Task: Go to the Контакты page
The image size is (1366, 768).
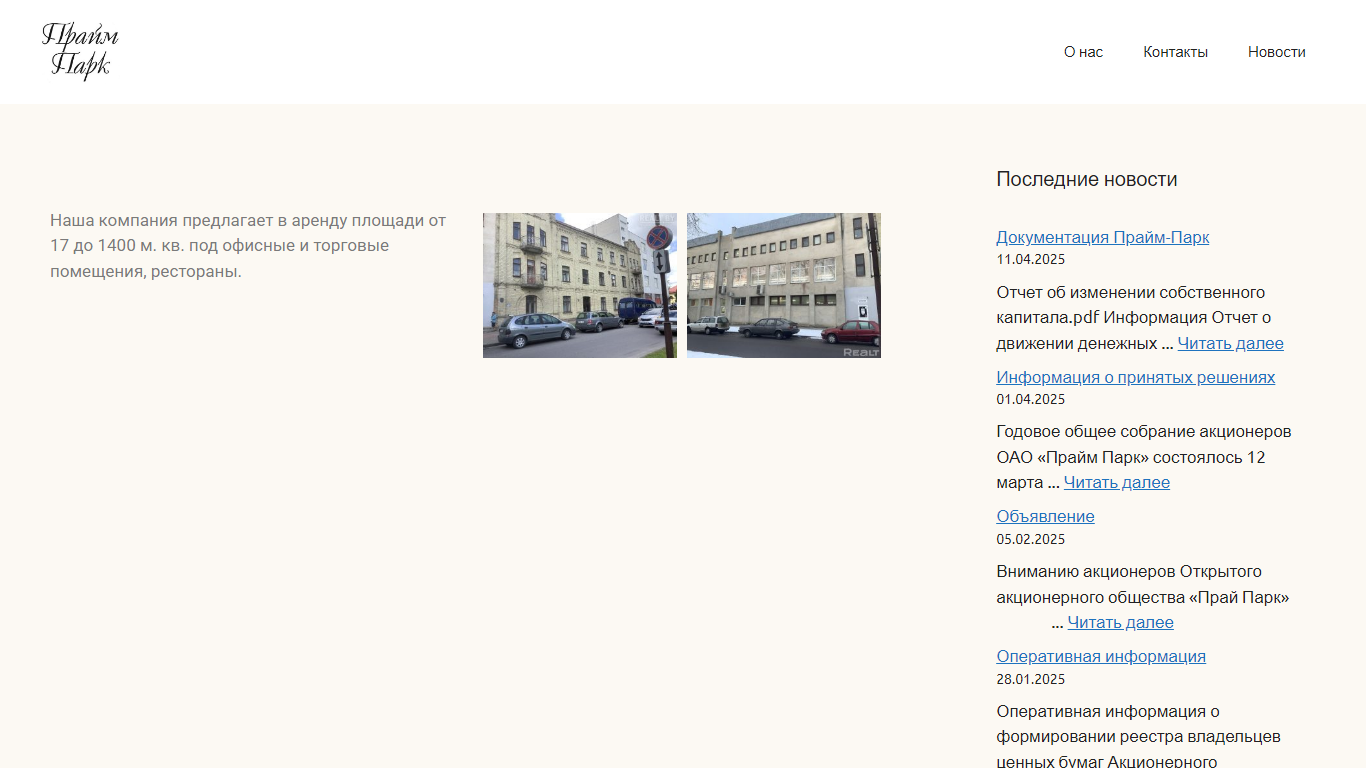Action: pyautogui.click(x=1175, y=52)
